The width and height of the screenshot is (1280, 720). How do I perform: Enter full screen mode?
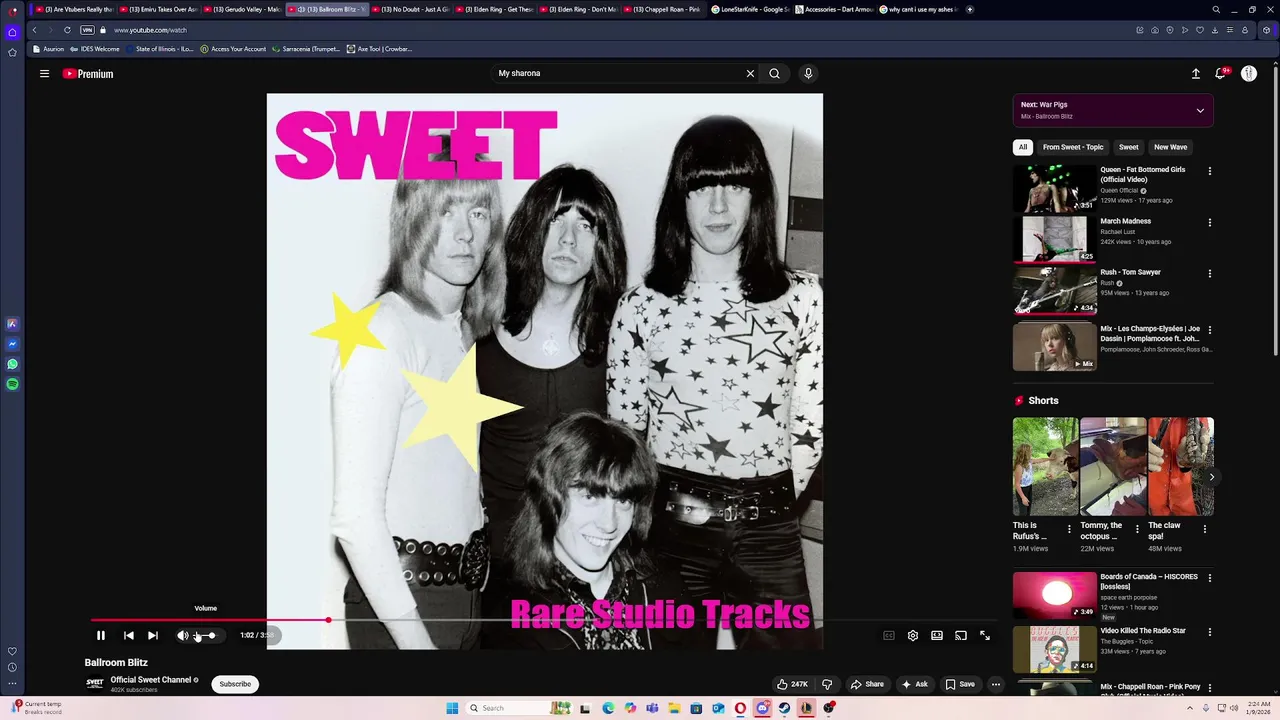pos(985,635)
